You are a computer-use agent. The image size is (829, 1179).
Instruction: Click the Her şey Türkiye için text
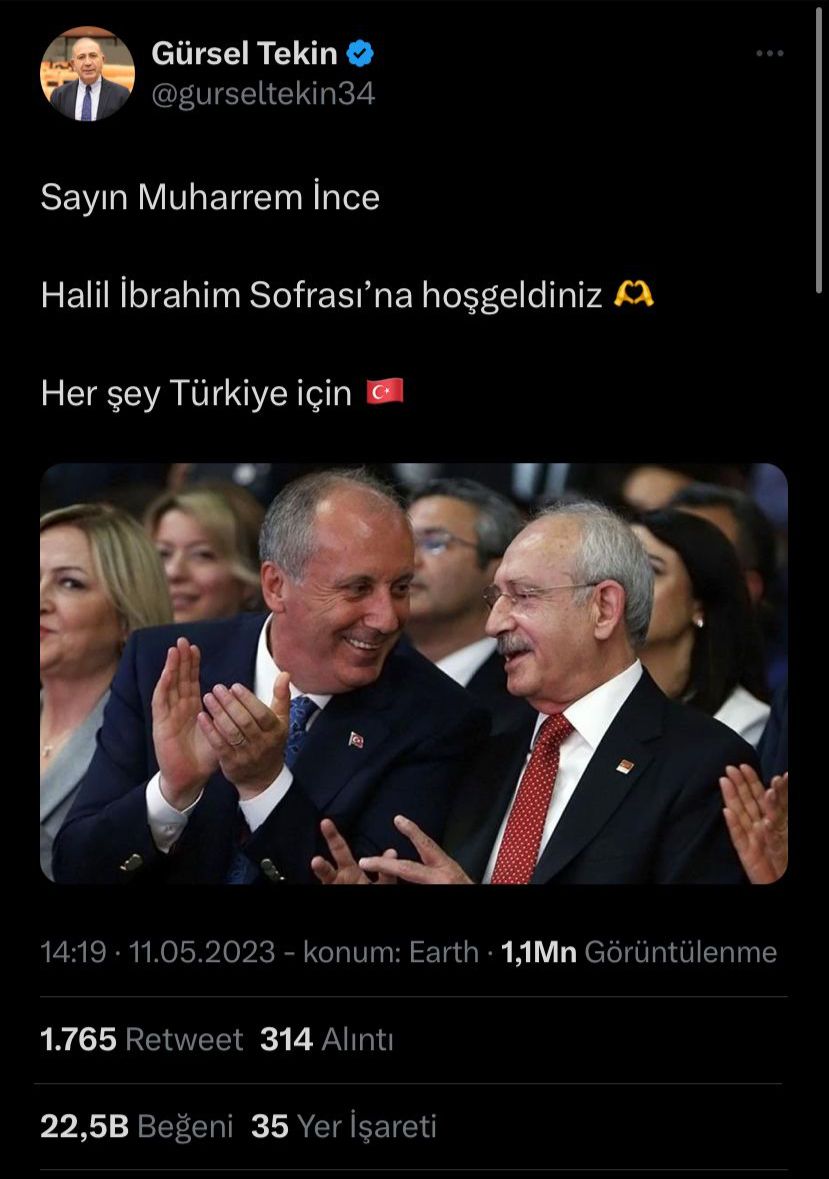196,392
